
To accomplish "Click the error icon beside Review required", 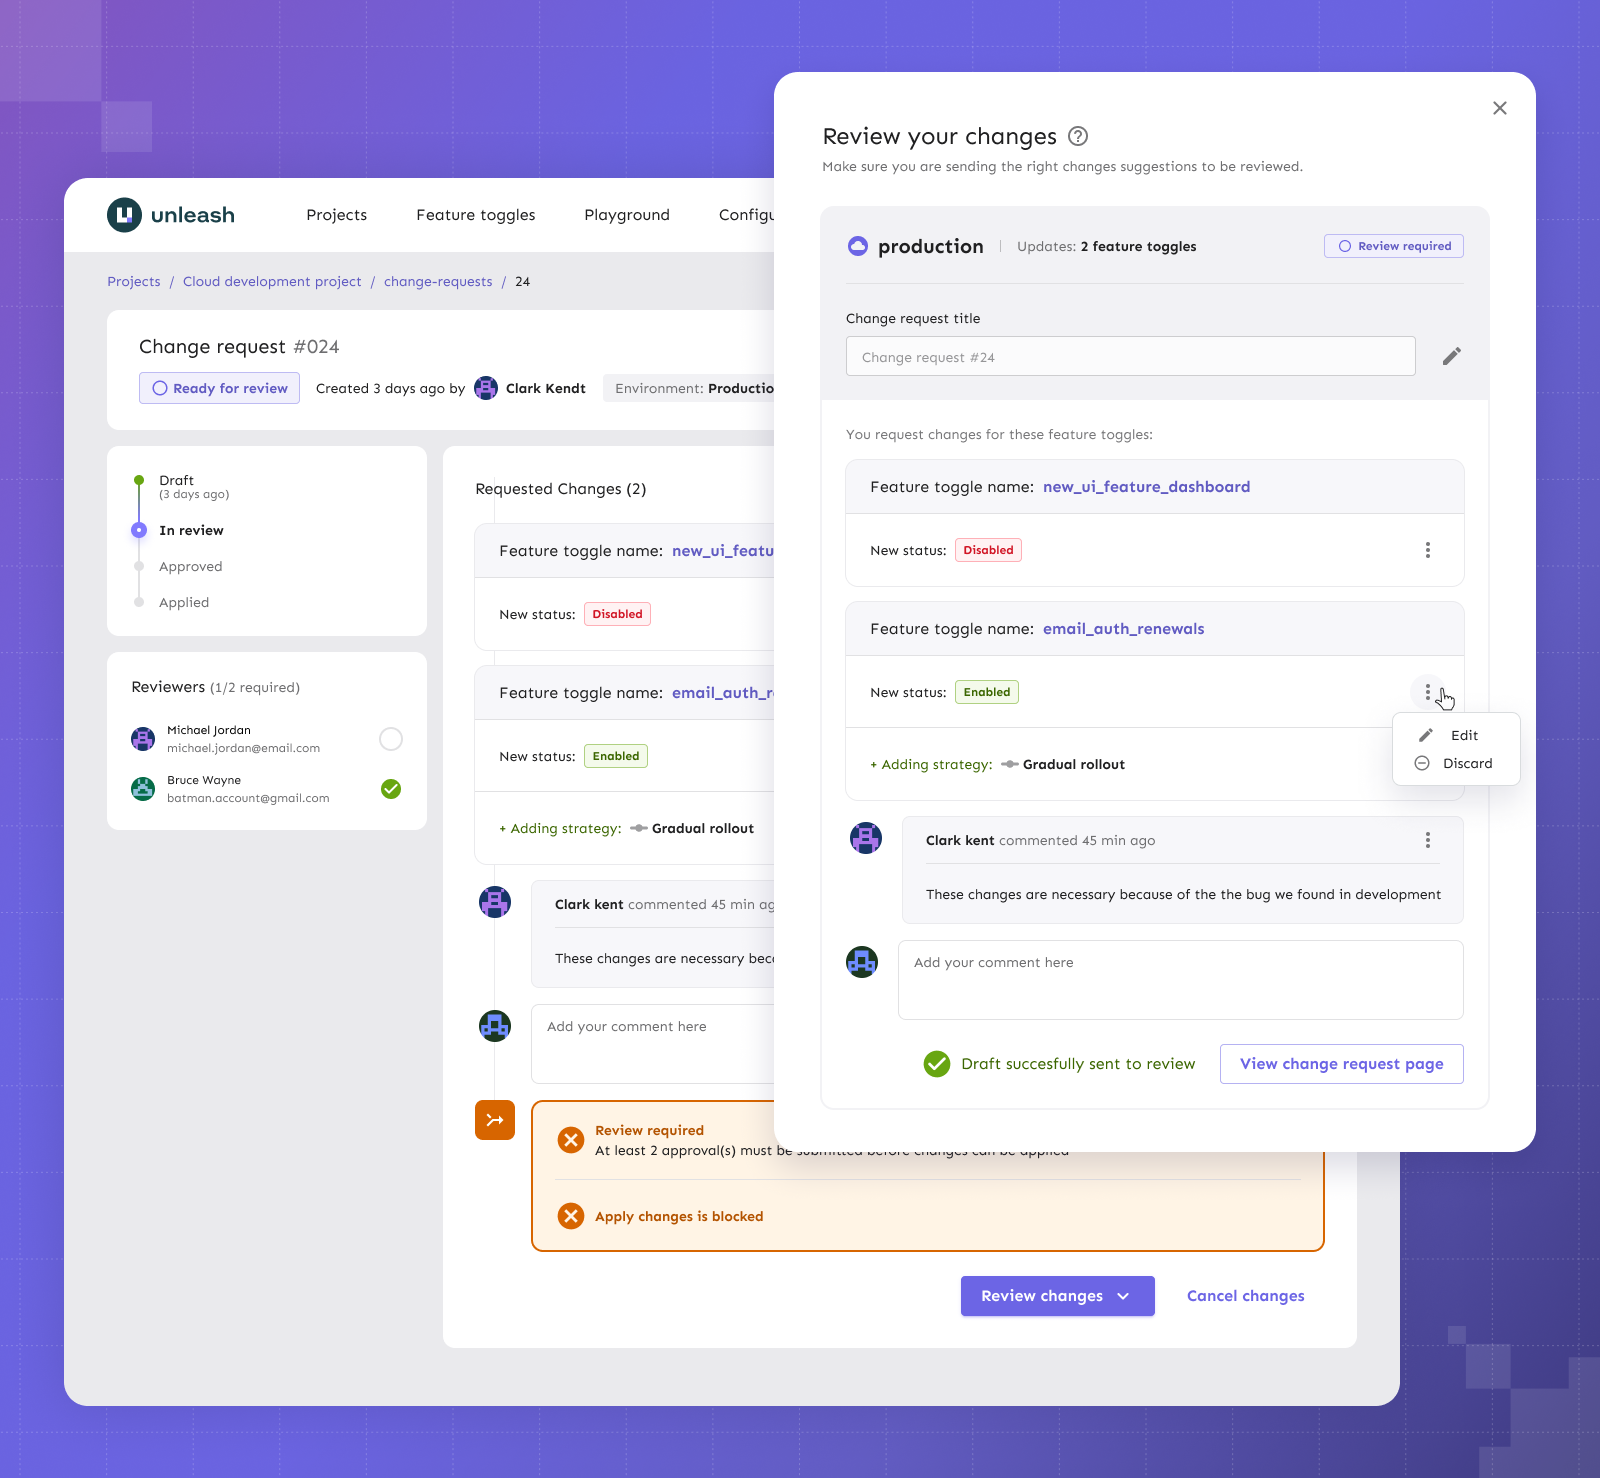I will click(571, 1140).
